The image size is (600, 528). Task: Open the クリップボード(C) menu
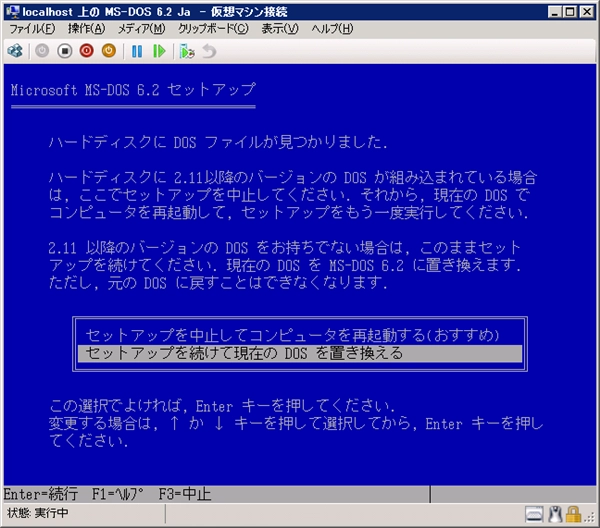pos(213,29)
